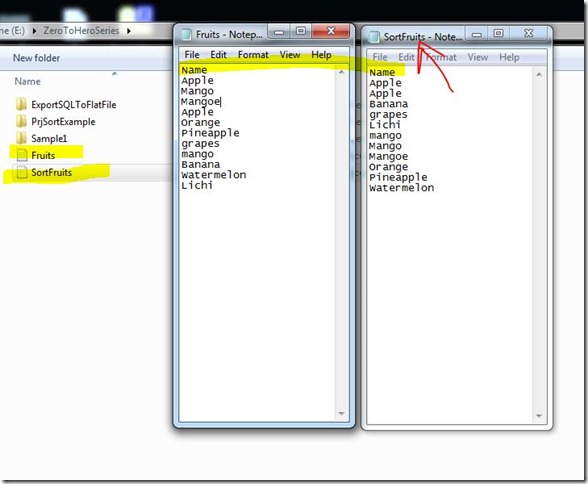Click 'Pineapple' line in Fruits Notepad
Screen dimensions: 588x484
[x=210, y=133]
